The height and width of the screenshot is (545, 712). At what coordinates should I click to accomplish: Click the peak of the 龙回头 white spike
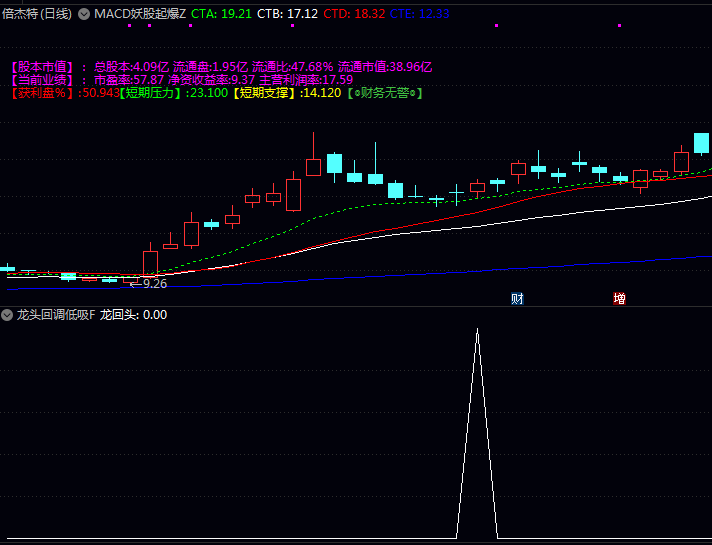coord(477,330)
